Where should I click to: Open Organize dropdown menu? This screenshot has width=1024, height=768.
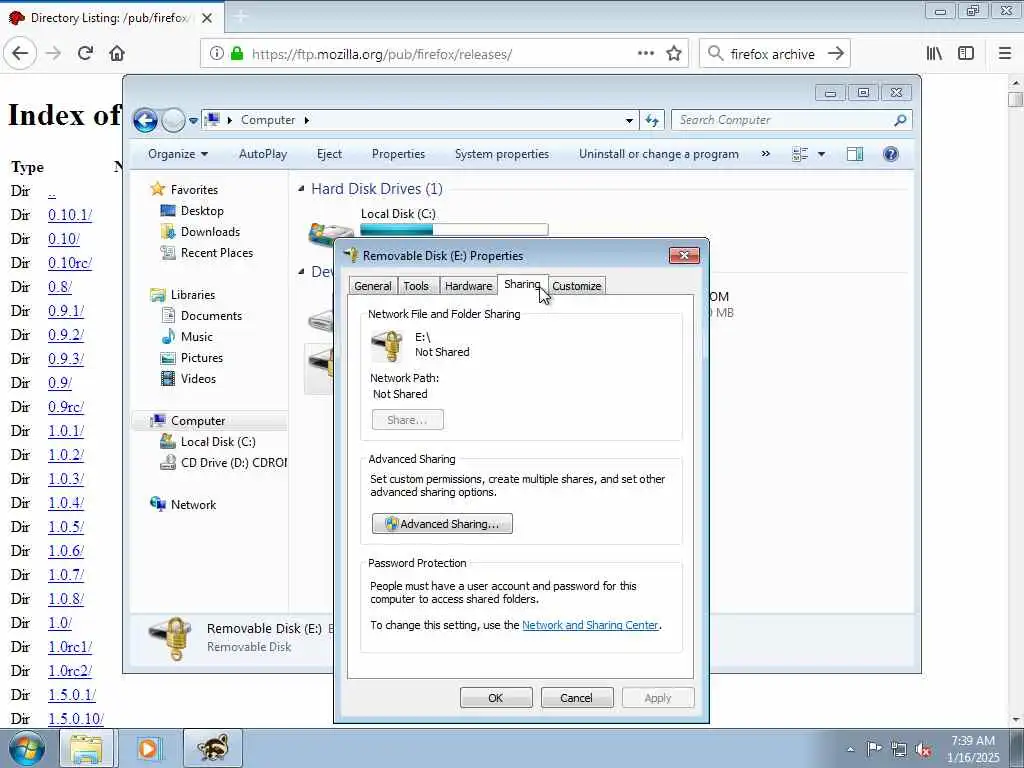coord(178,154)
